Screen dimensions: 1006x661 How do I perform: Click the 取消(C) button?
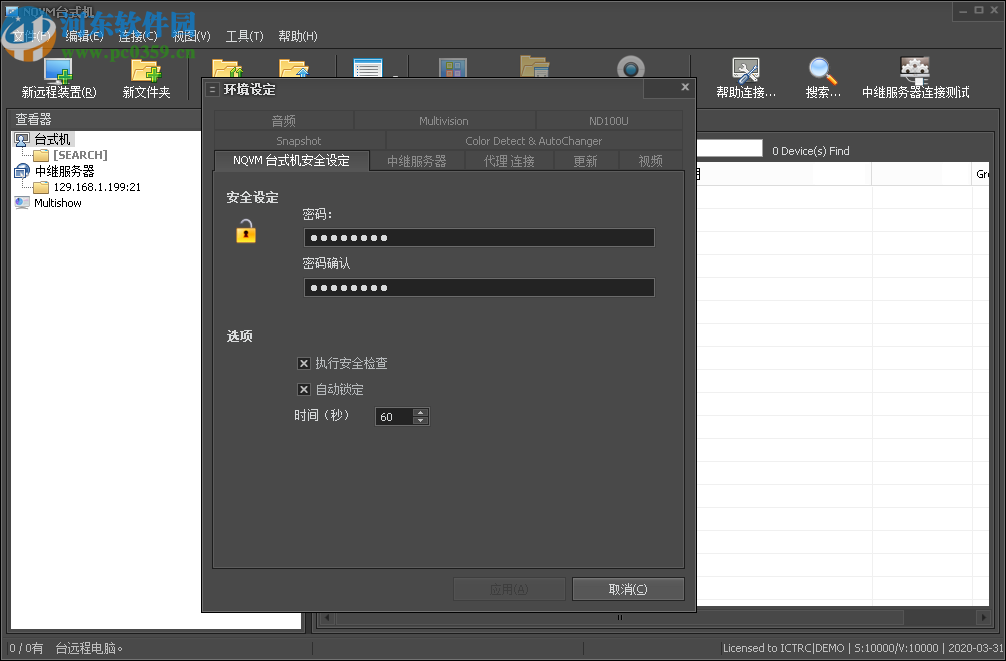(x=628, y=589)
